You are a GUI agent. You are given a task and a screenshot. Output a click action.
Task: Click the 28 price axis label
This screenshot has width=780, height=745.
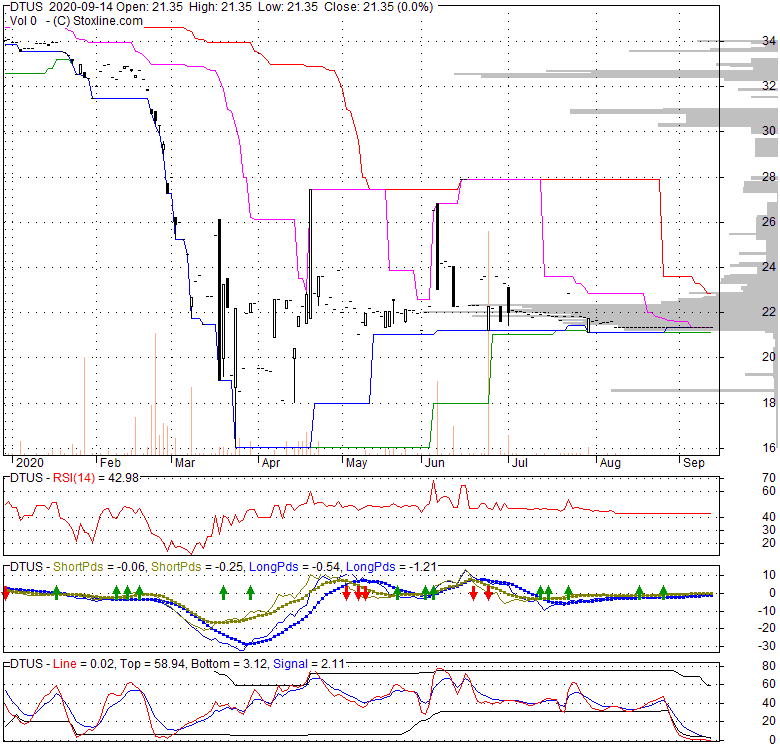(x=769, y=177)
